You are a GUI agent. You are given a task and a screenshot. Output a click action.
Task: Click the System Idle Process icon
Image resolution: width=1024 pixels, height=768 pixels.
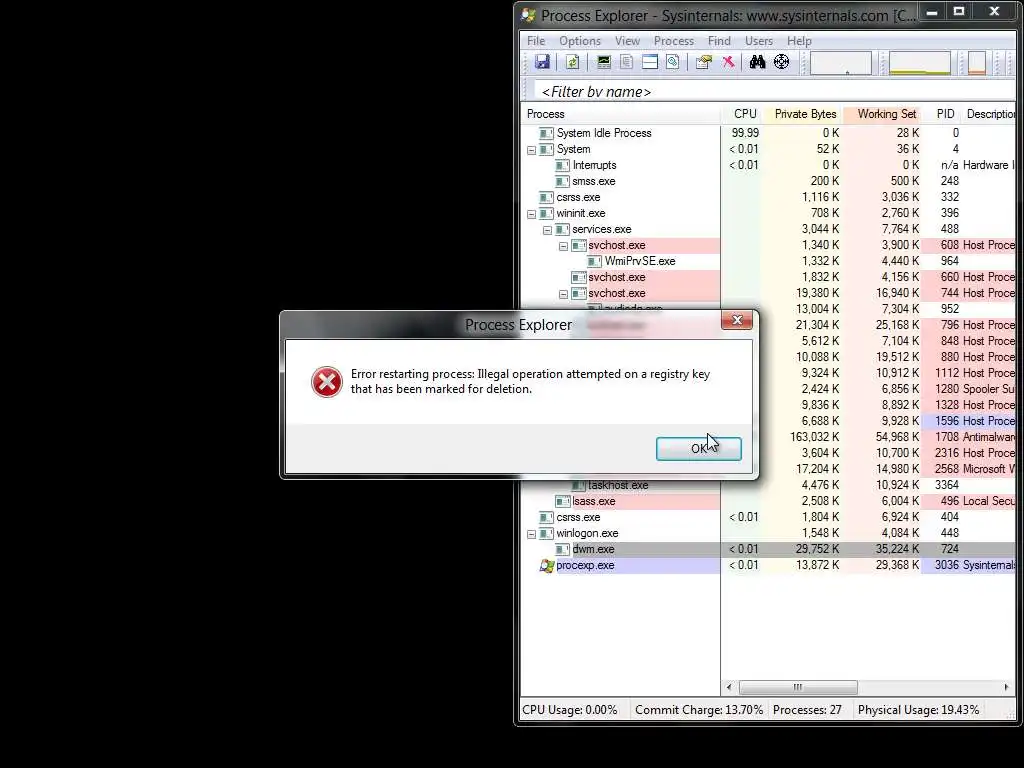(546, 133)
